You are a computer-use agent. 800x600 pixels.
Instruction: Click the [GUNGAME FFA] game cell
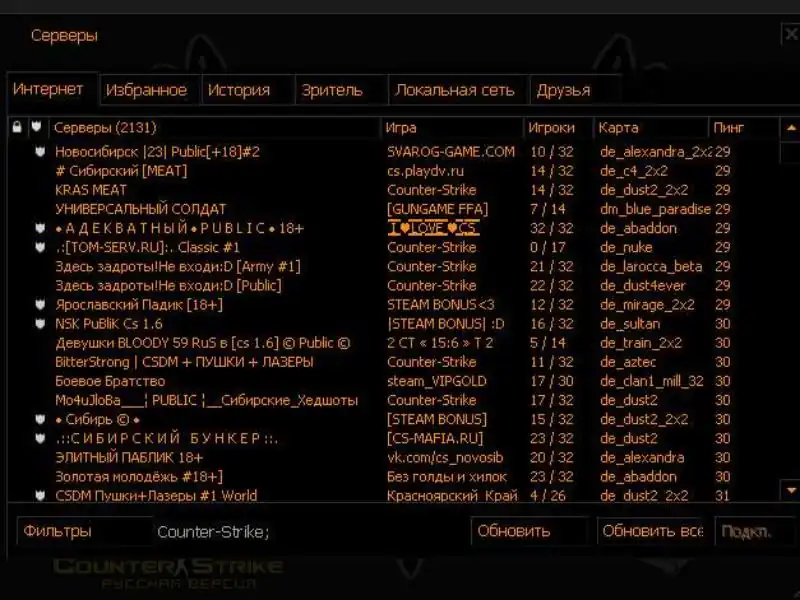(438, 209)
